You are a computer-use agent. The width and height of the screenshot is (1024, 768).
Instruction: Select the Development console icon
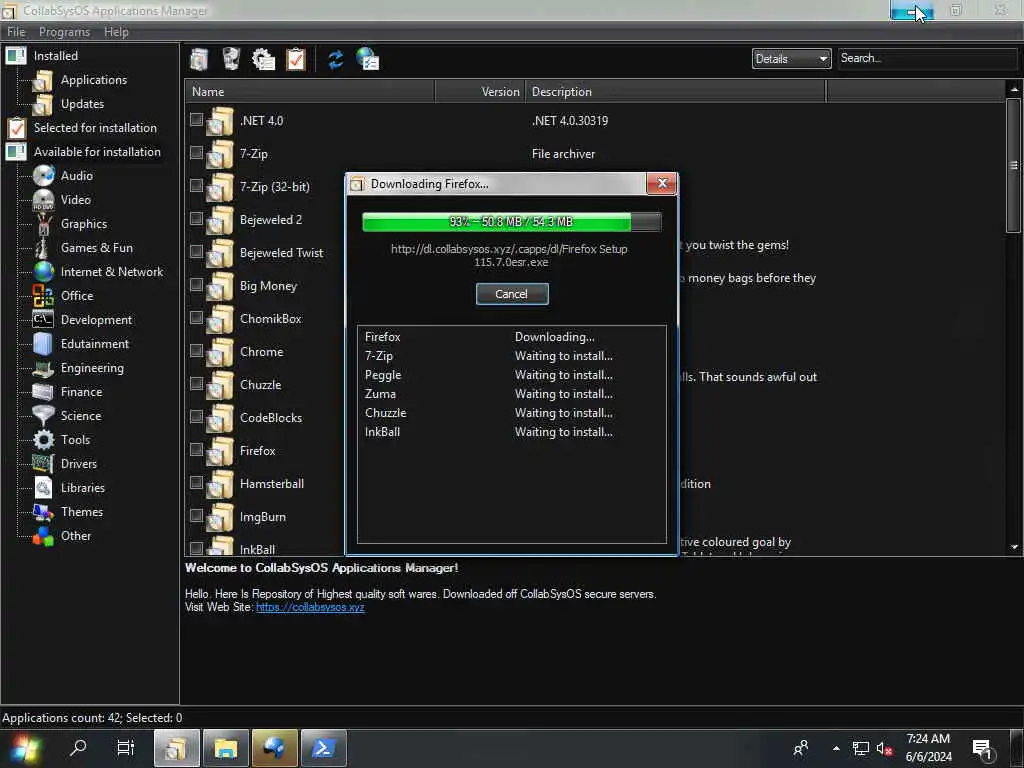[x=43, y=320]
